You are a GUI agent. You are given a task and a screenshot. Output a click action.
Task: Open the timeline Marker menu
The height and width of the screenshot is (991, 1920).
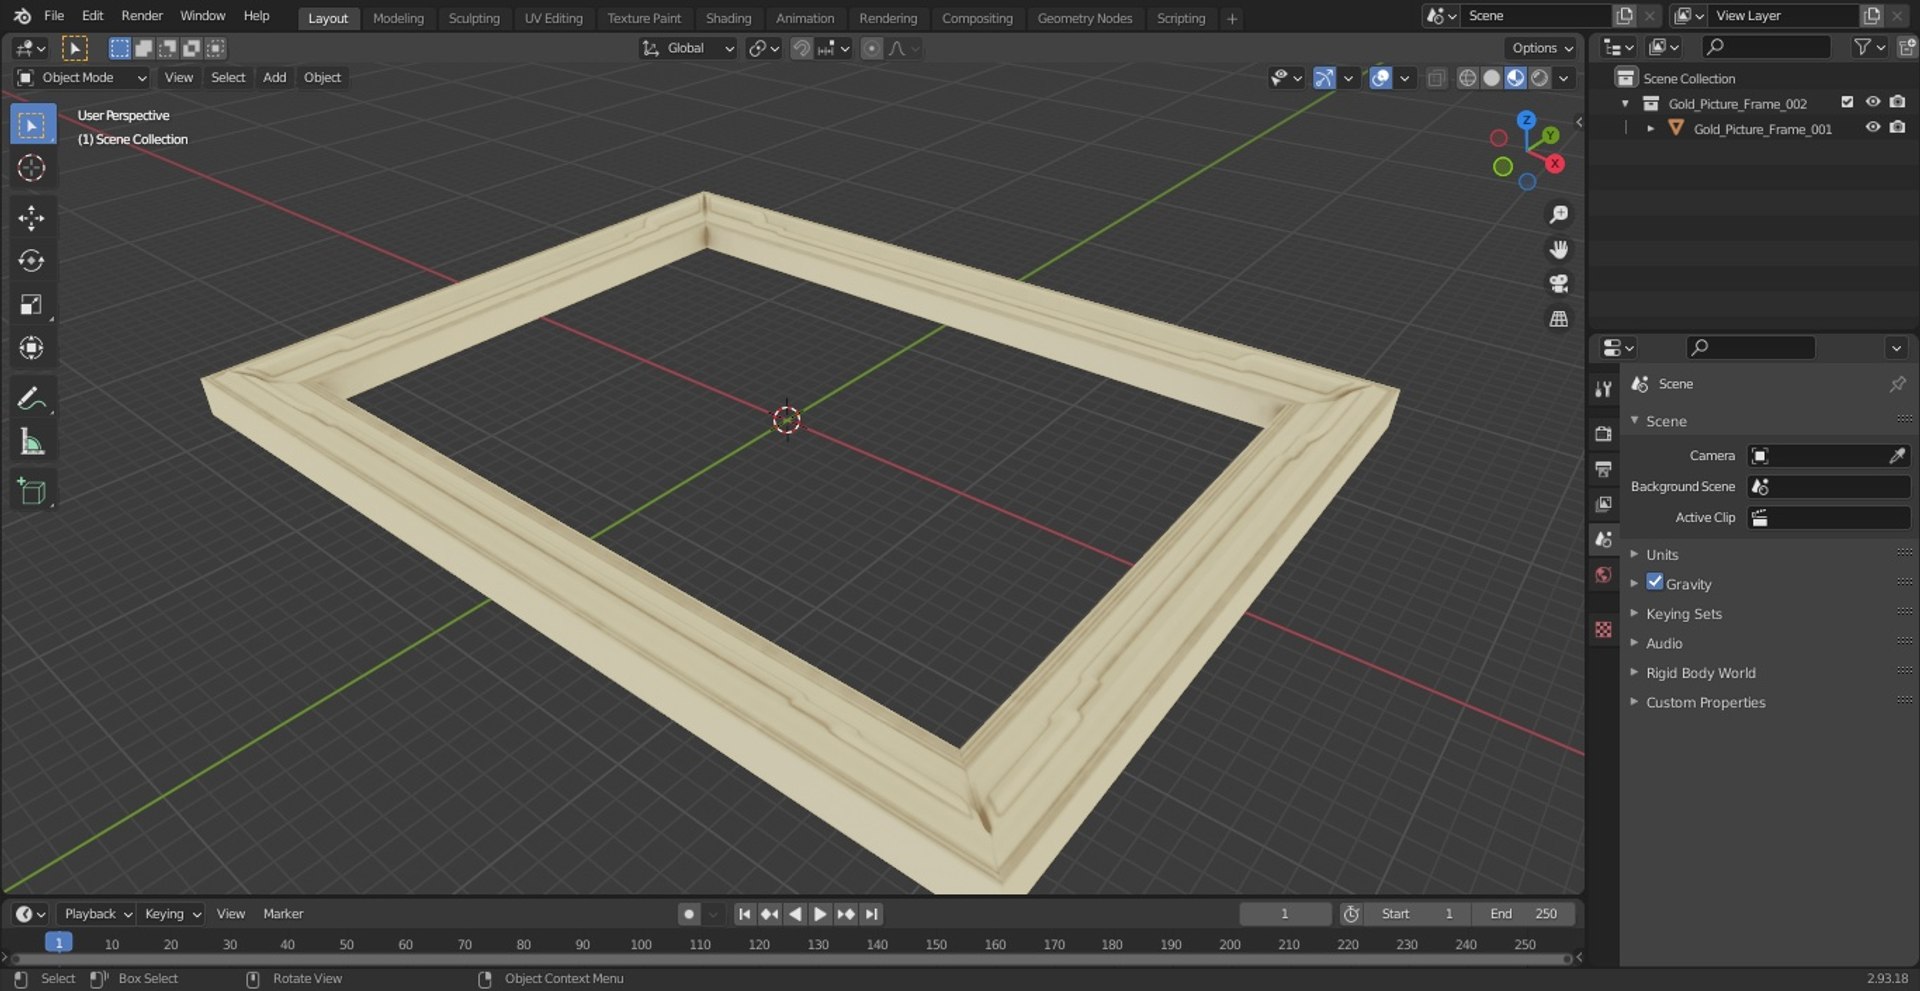pyautogui.click(x=283, y=914)
